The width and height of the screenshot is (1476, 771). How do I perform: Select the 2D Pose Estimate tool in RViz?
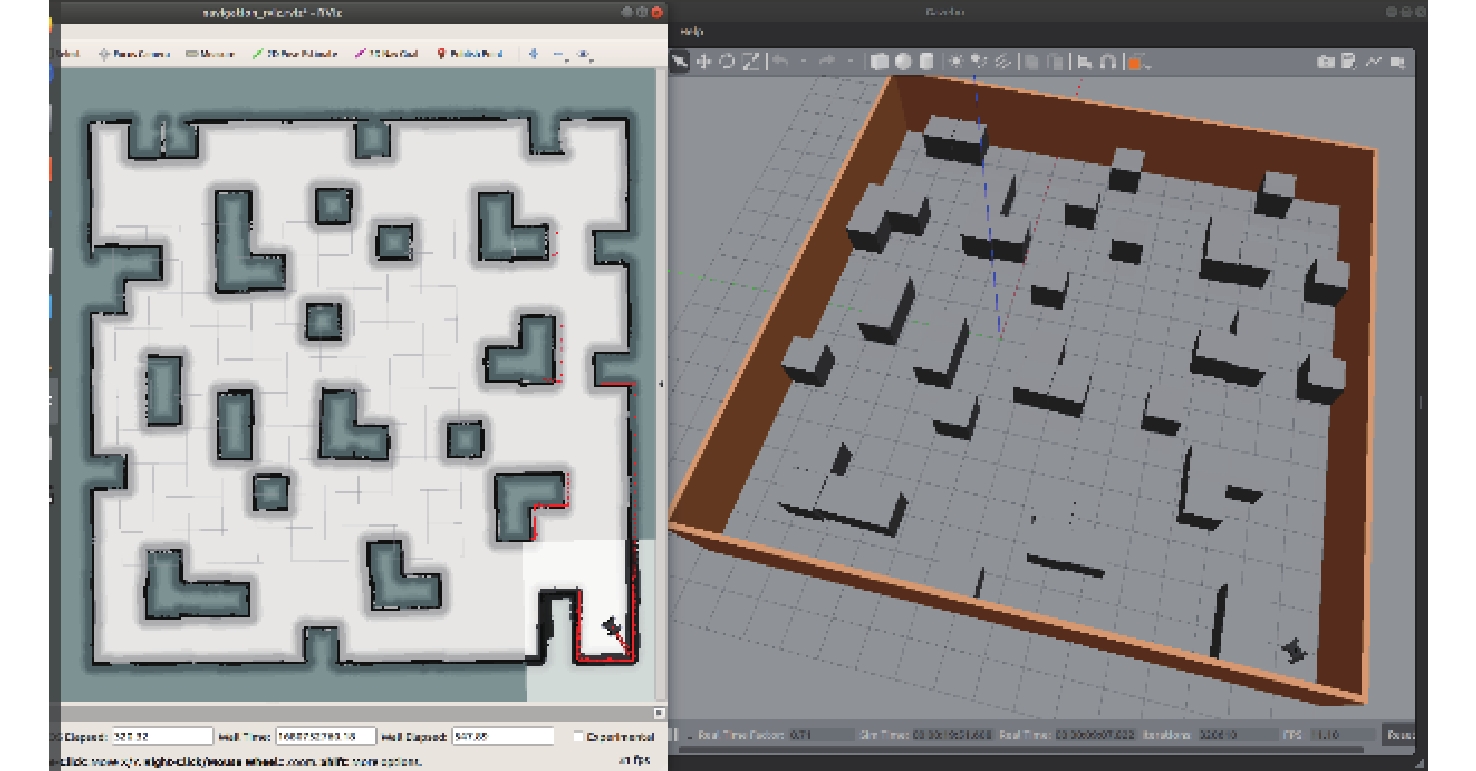click(x=294, y=54)
